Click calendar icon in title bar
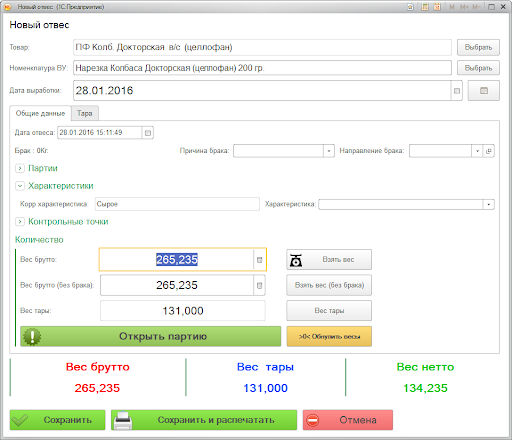The height and width of the screenshot is (440, 512). click(437, 7)
